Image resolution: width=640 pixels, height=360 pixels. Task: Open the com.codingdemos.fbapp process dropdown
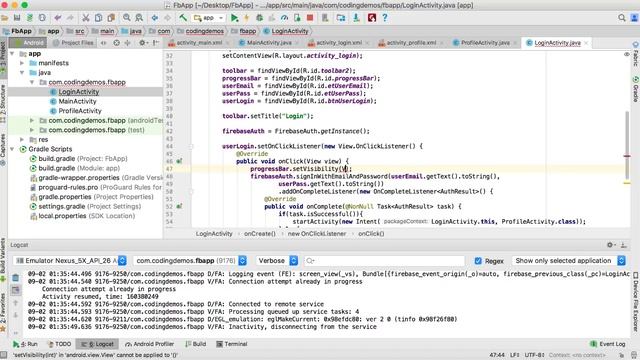(190, 260)
